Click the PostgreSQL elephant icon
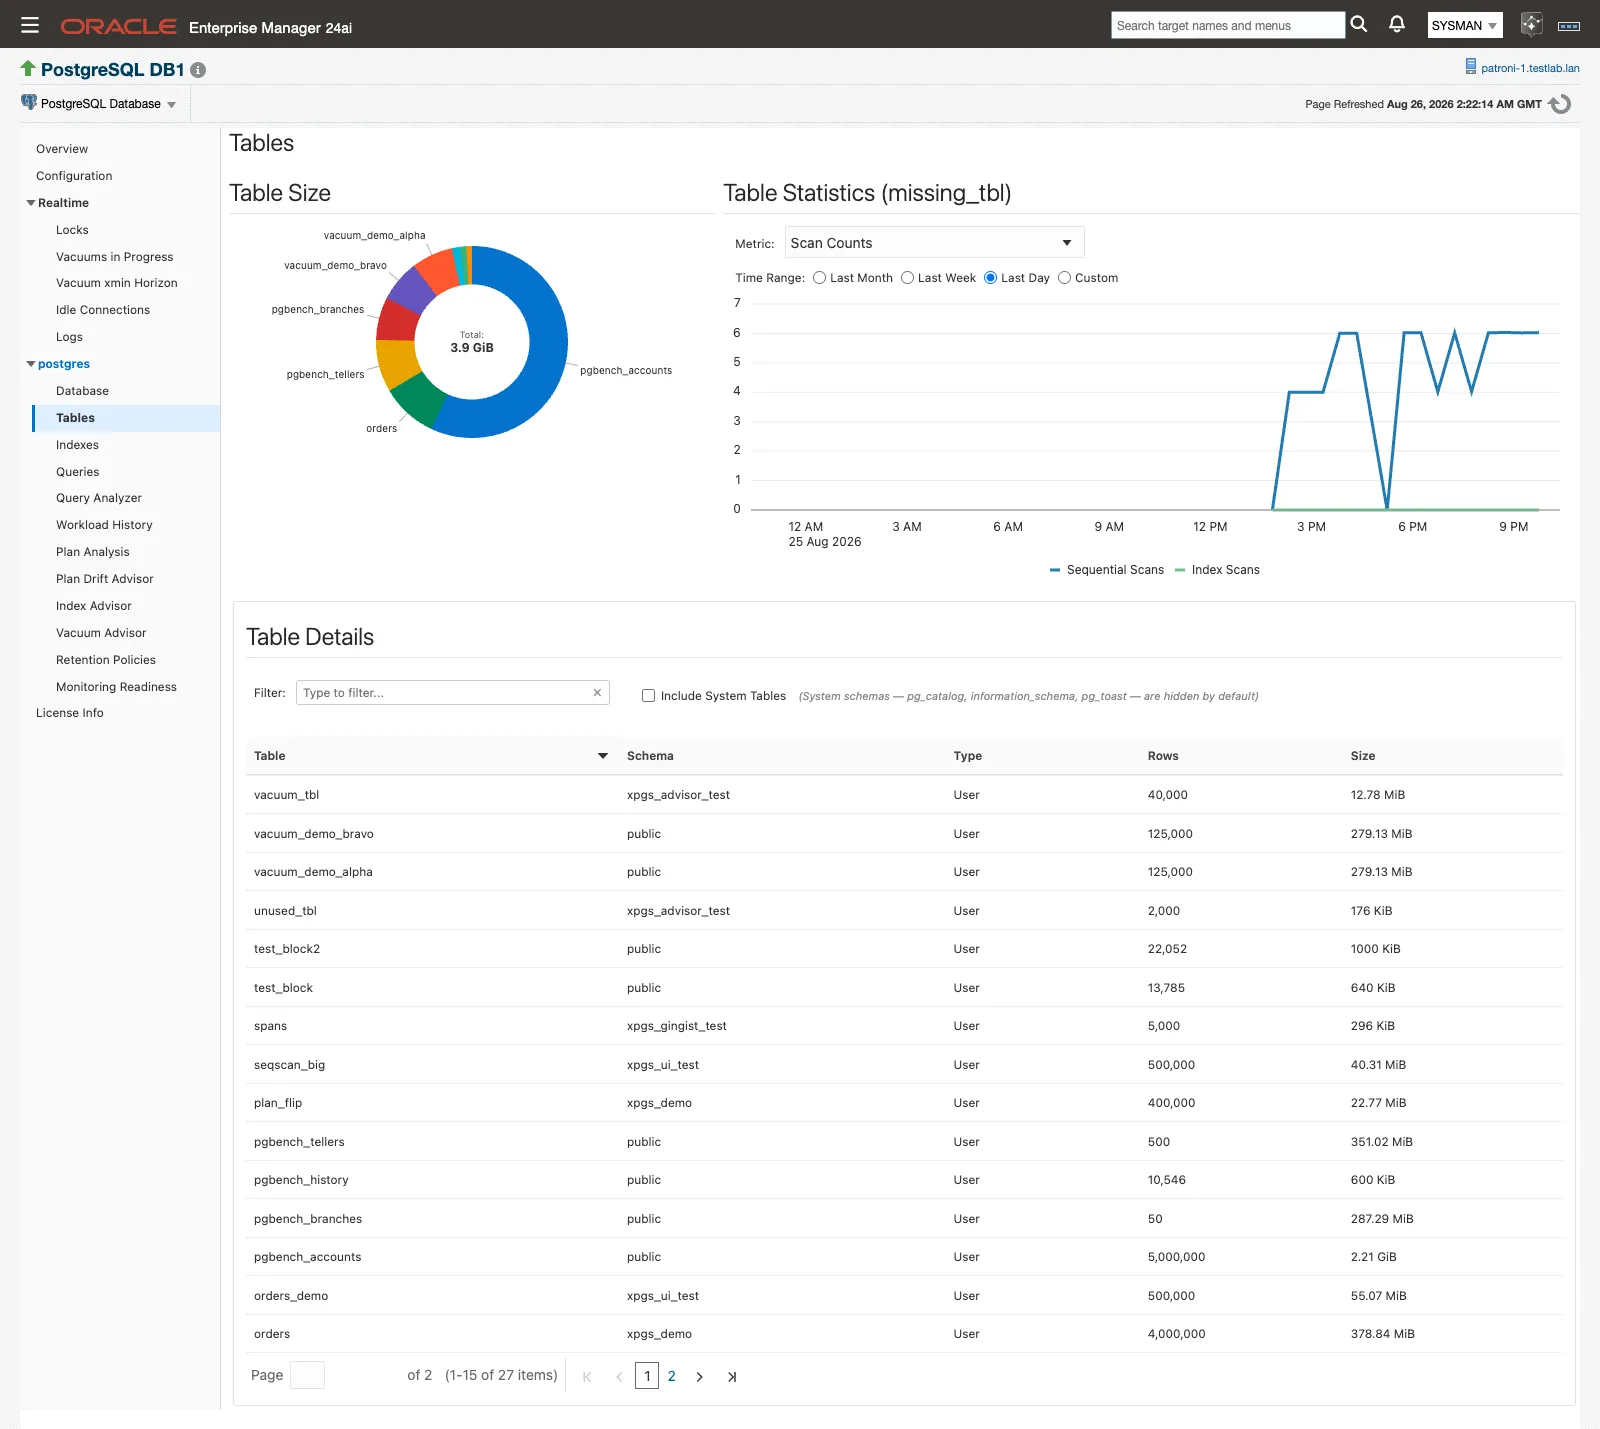 [x=29, y=103]
